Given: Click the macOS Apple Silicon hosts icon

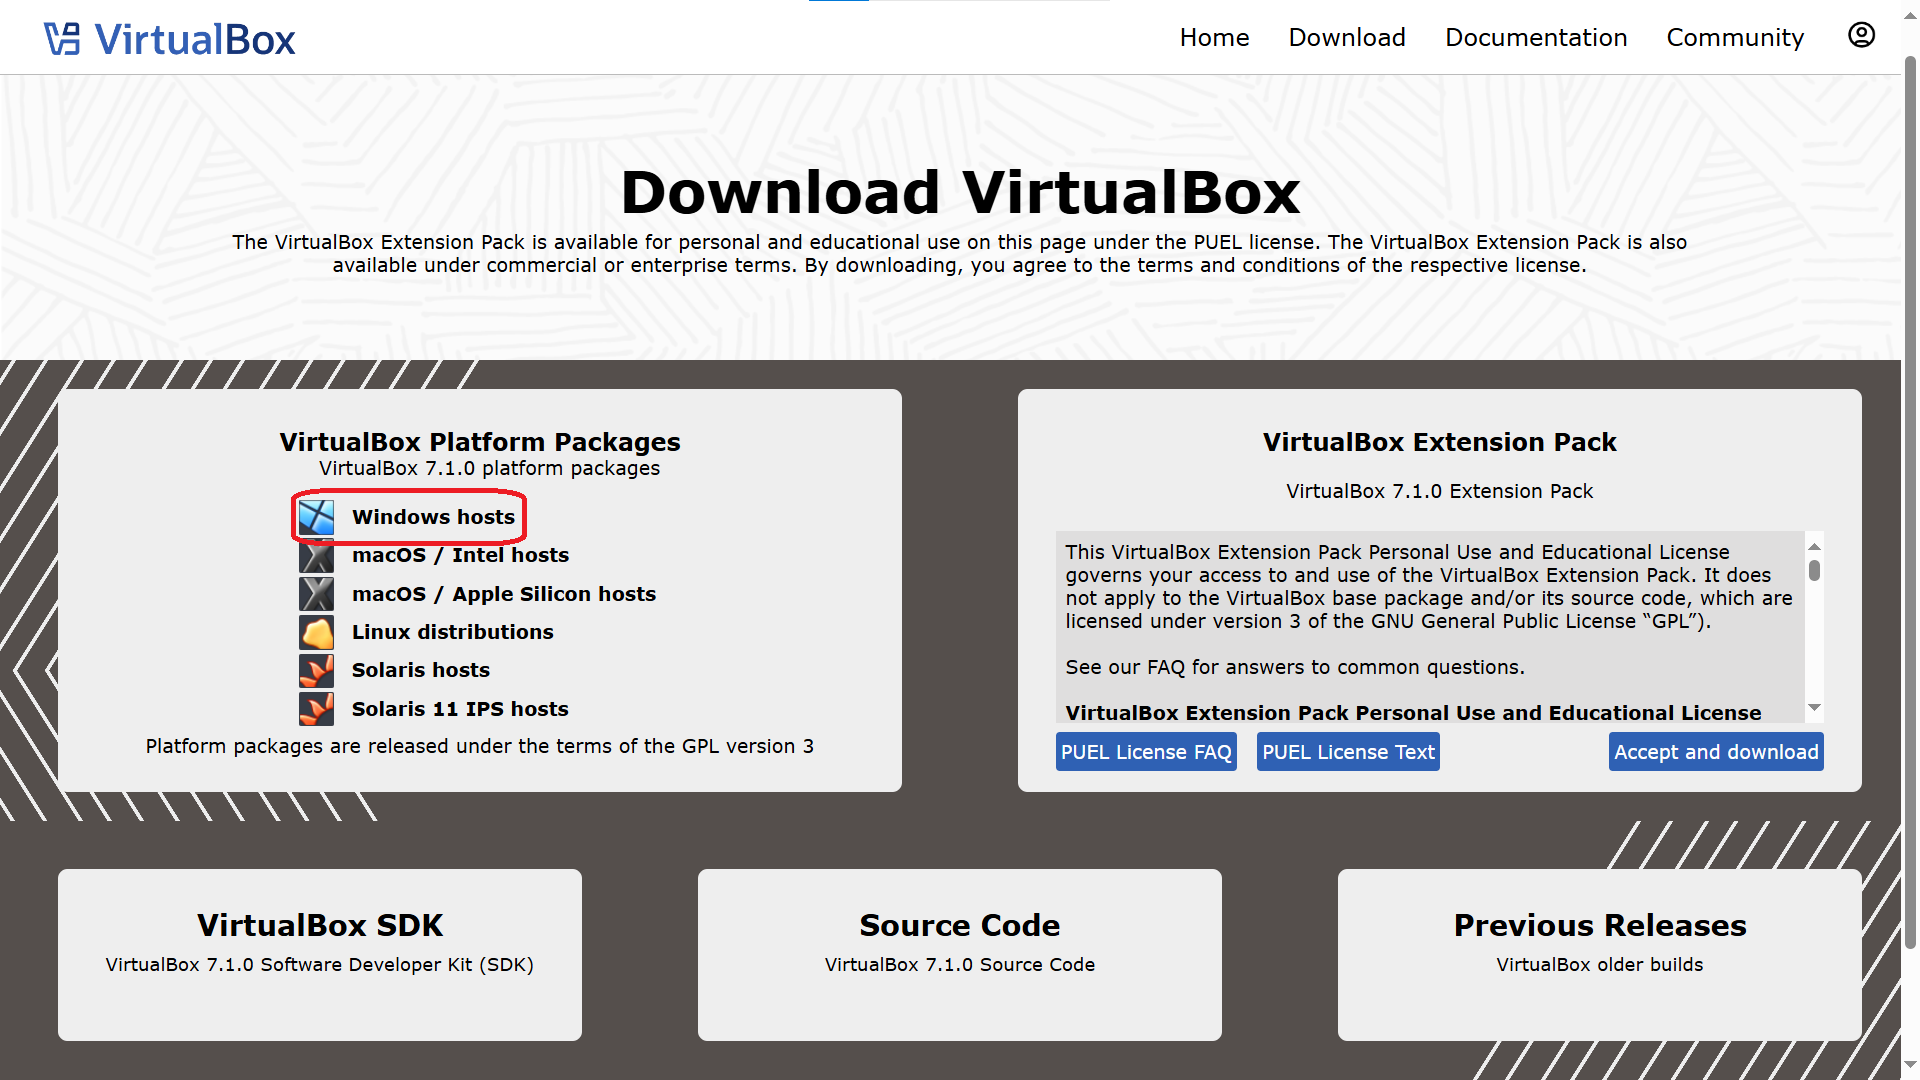Looking at the screenshot, I should 317,594.
